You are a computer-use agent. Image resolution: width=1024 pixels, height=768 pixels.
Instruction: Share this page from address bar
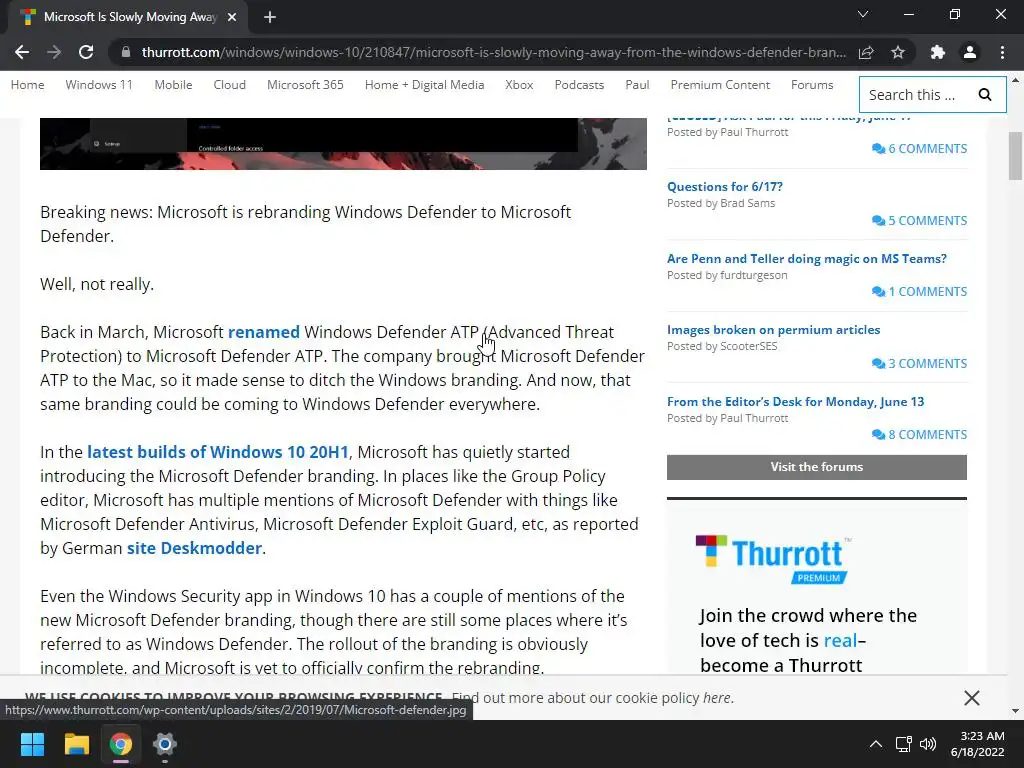tap(866, 52)
